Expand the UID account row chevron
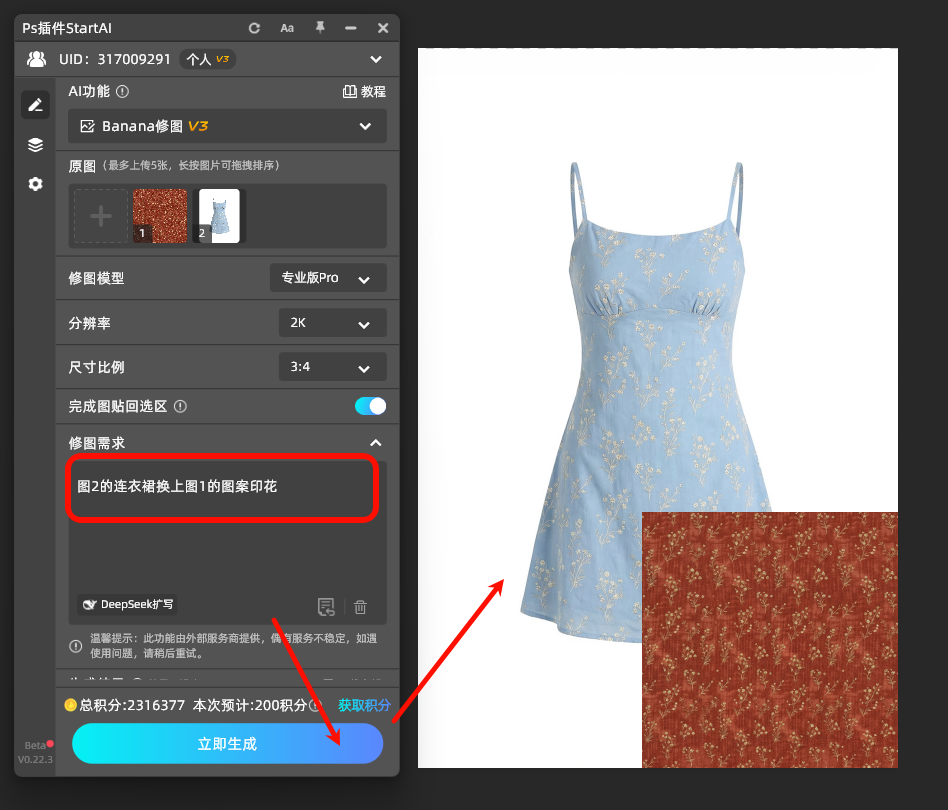This screenshot has width=948, height=810. point(376,59)
